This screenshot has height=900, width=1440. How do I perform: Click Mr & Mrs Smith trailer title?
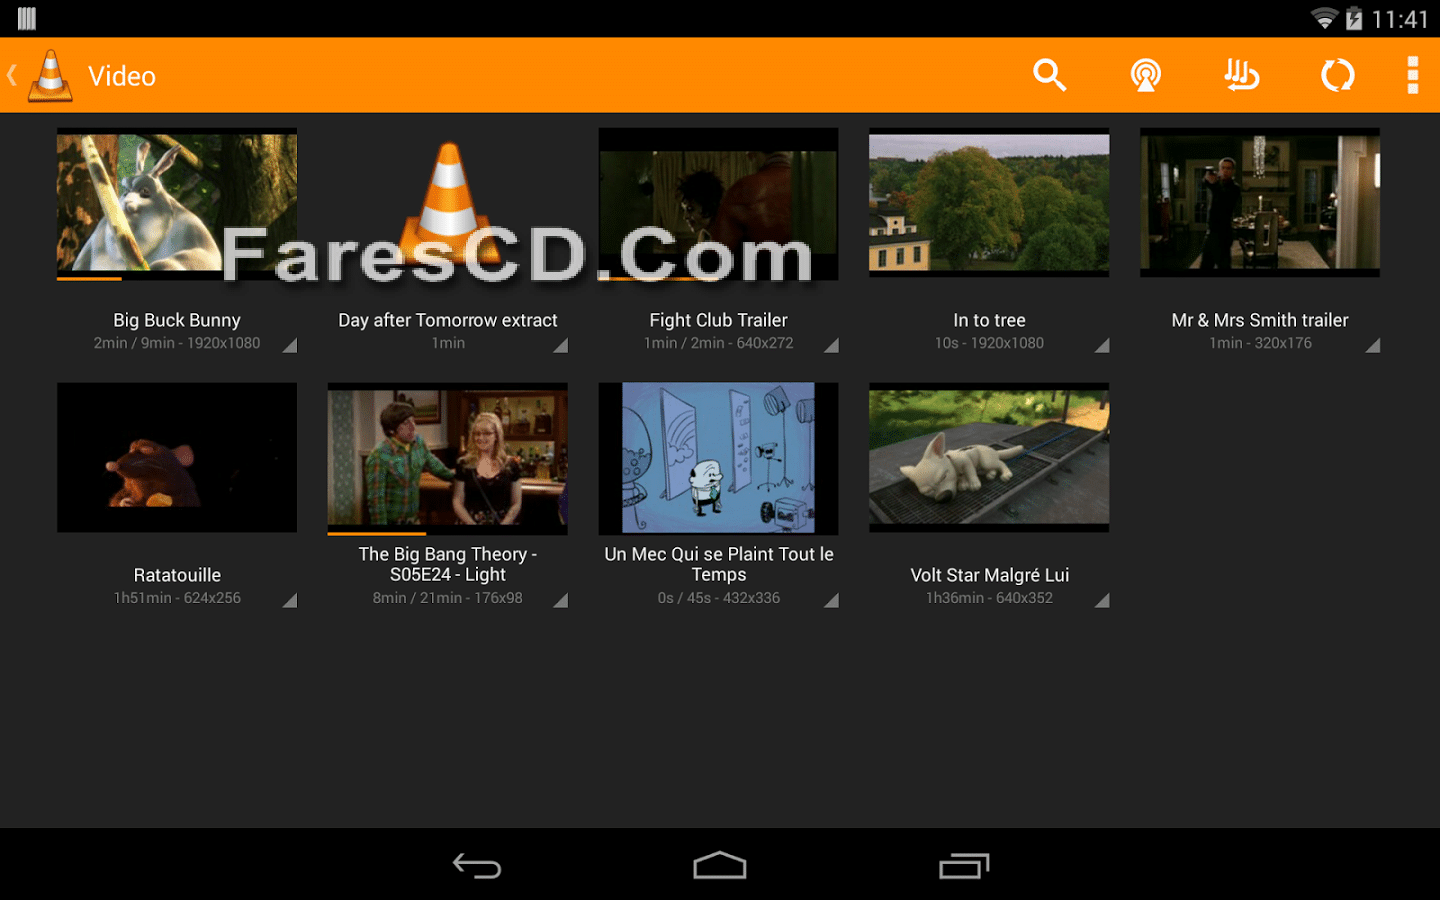point(1260,320)
